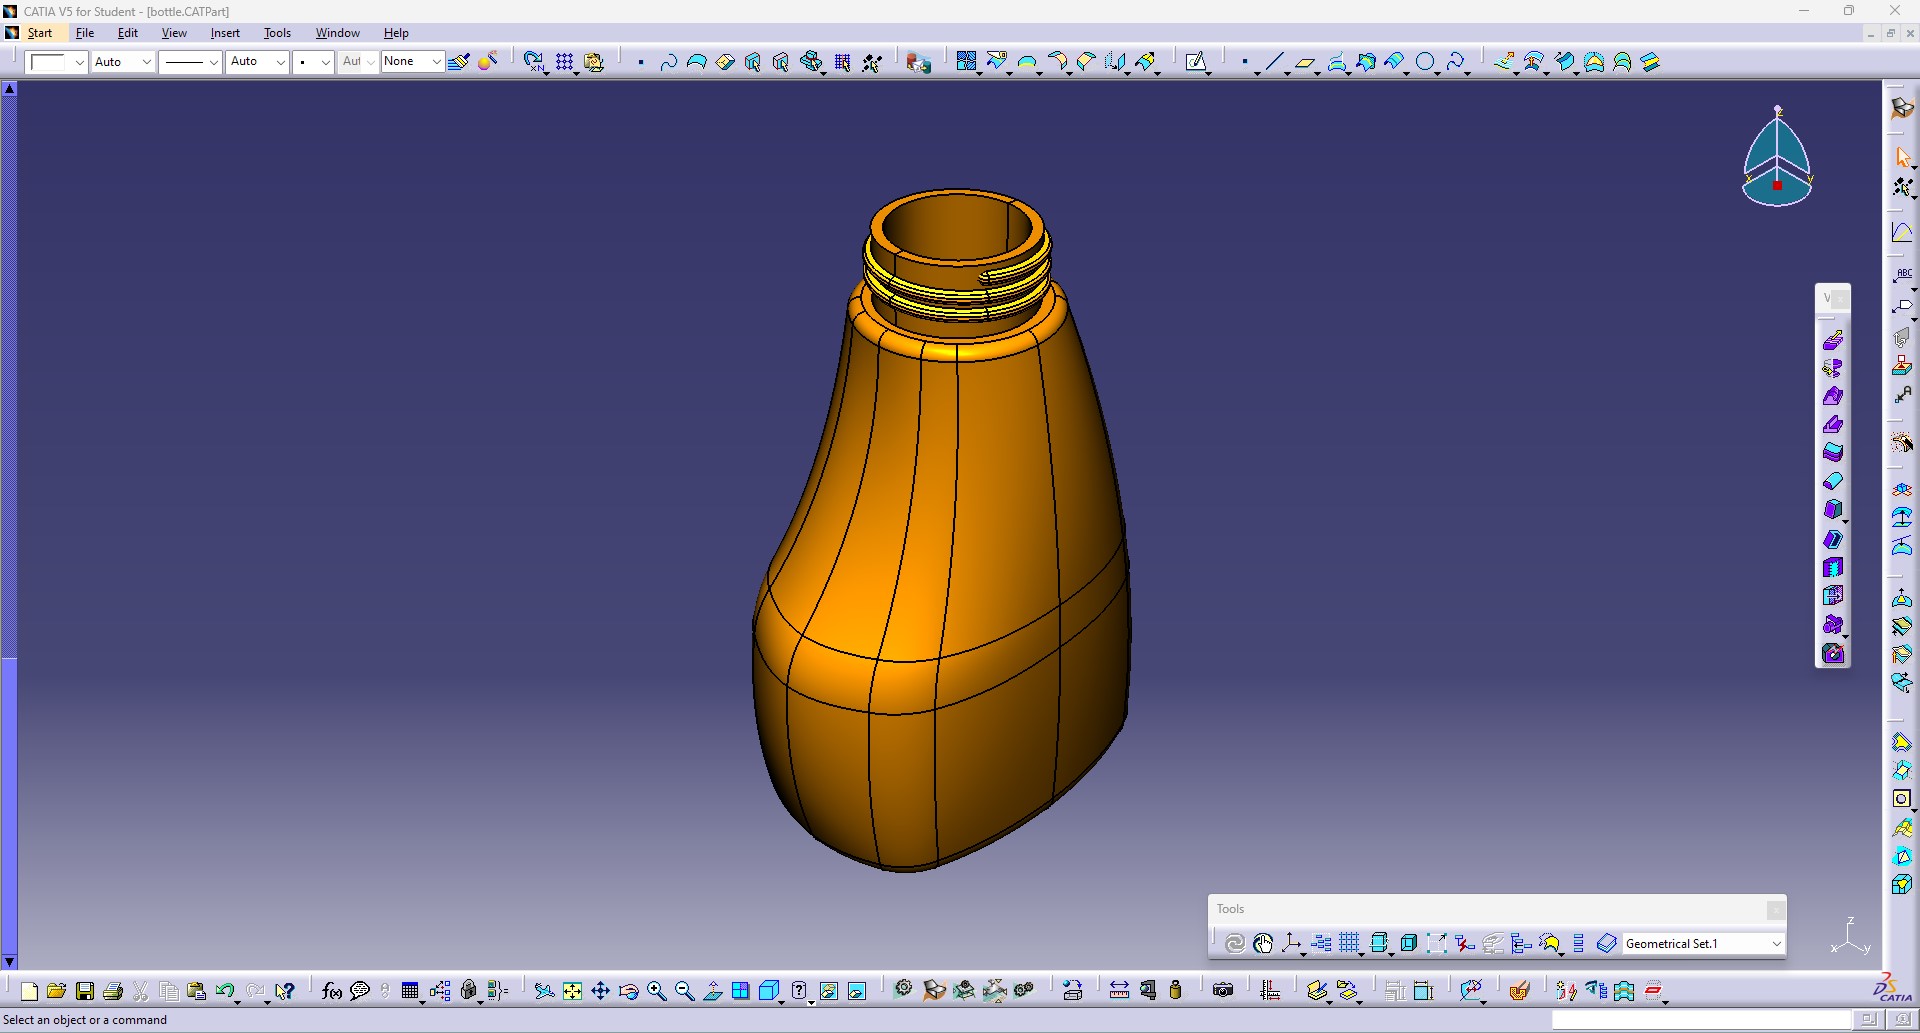The height and width of the screenshot is (1033, 1920).
Task: Open the Formula f(x) tool
Action: click(332, 991)
